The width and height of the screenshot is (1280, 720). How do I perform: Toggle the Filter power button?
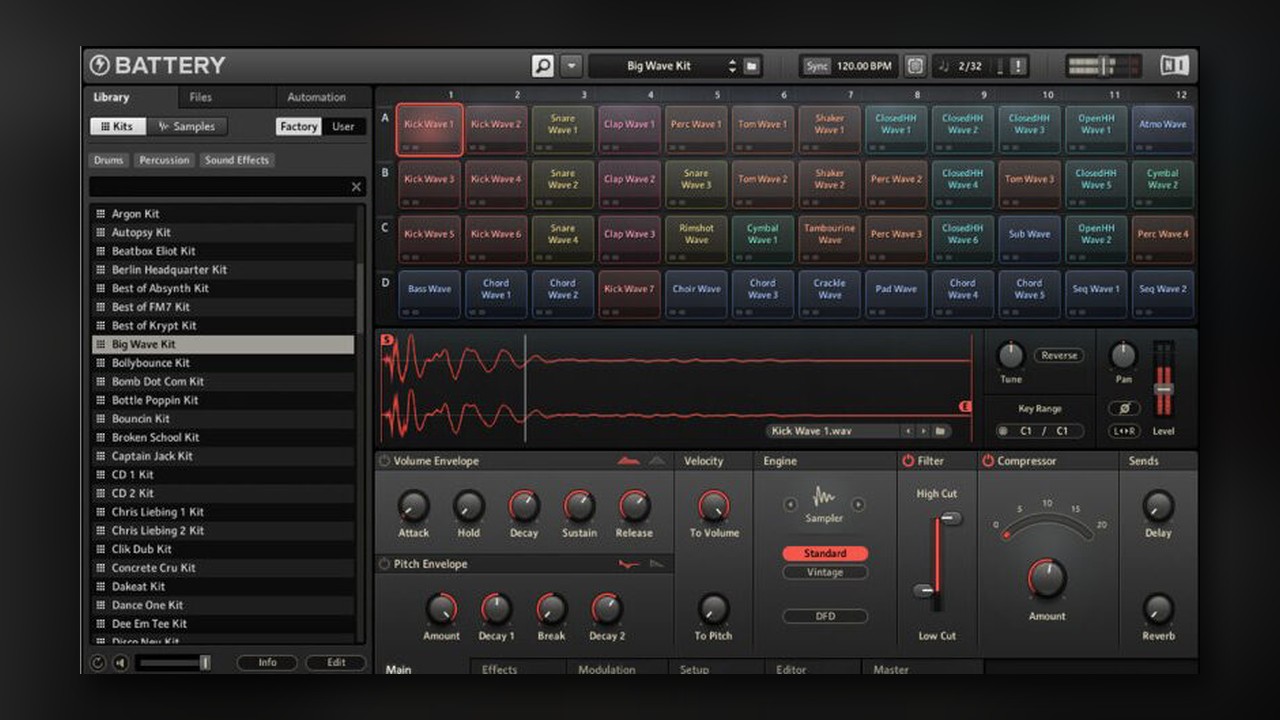[908, 461]
